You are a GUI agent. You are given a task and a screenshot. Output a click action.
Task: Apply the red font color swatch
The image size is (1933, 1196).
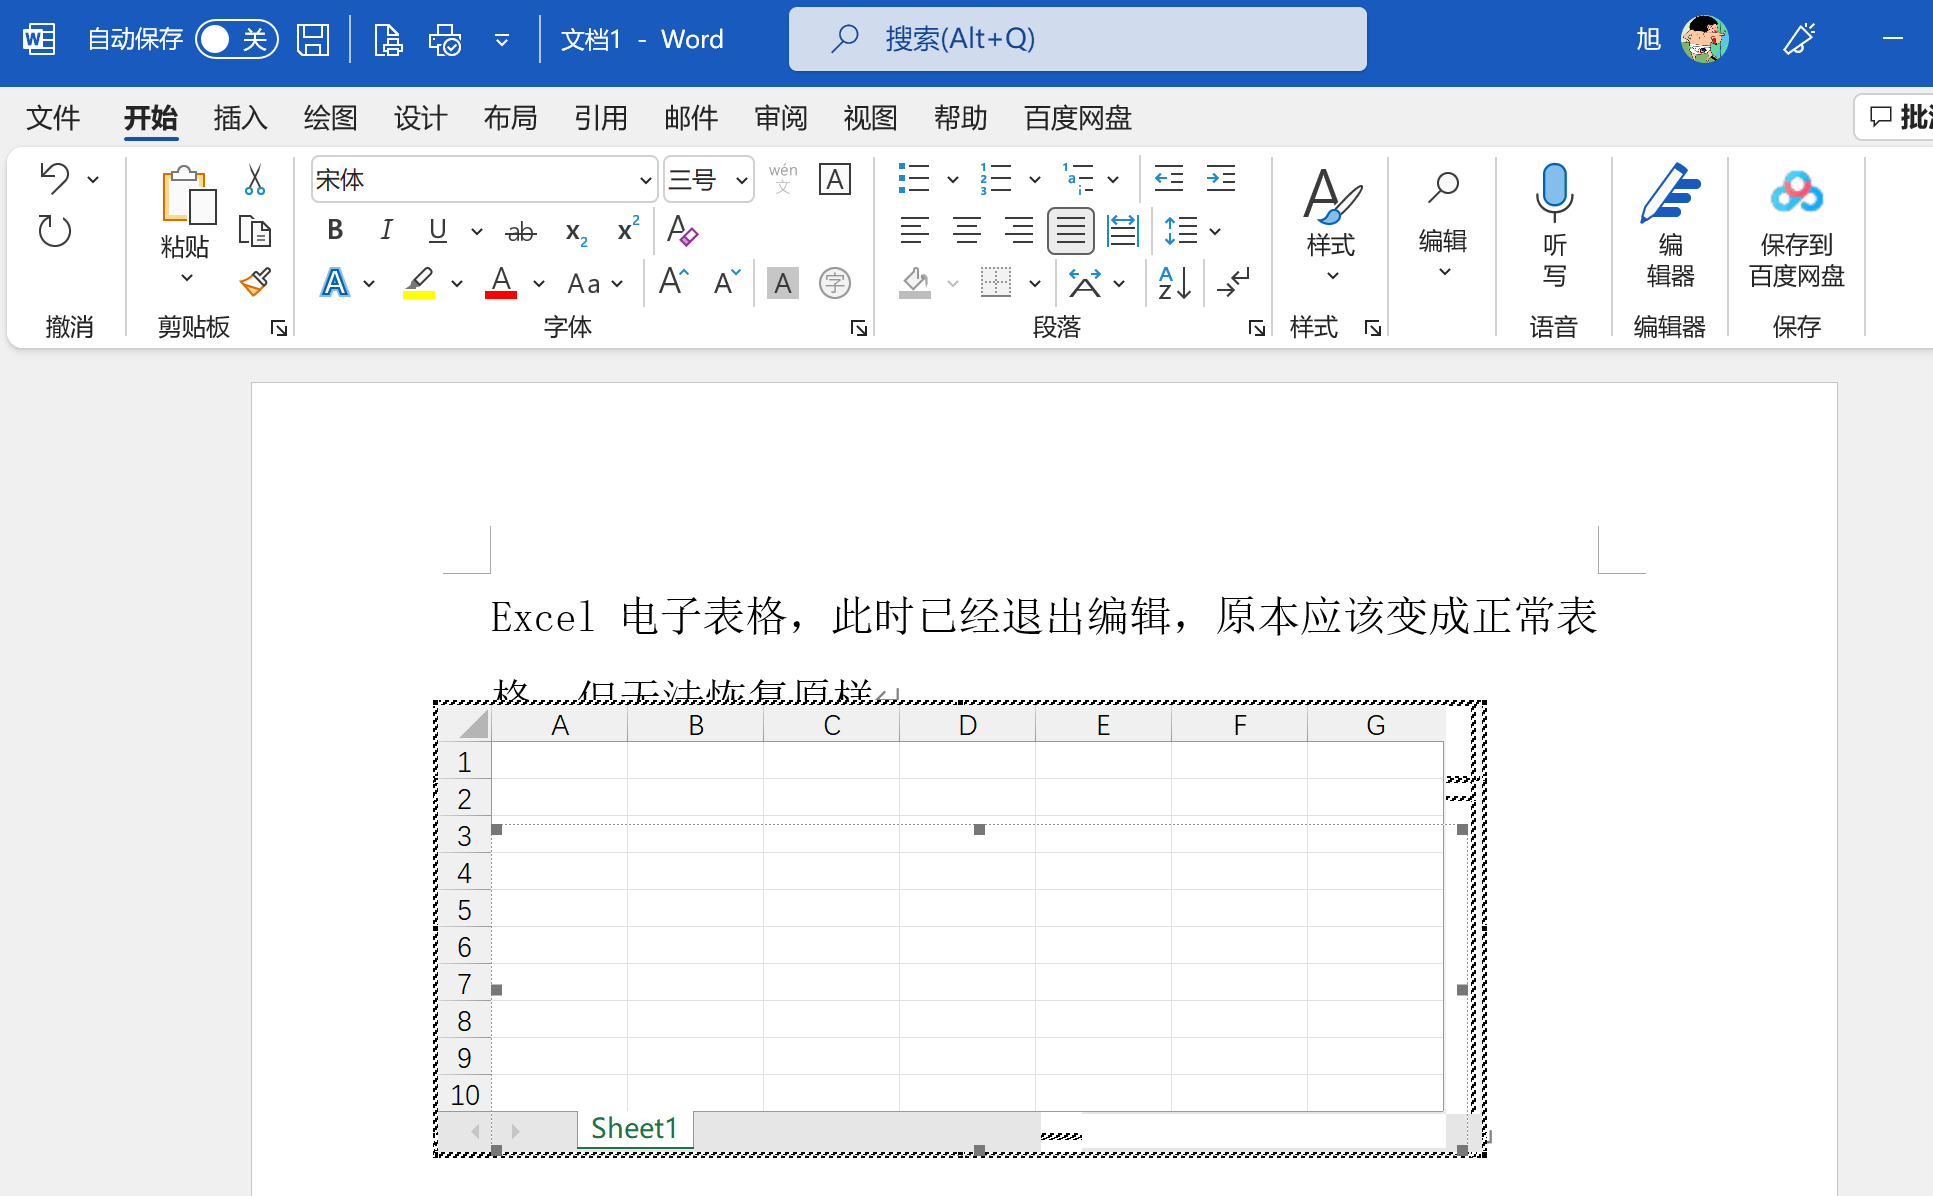coord(501,283)
